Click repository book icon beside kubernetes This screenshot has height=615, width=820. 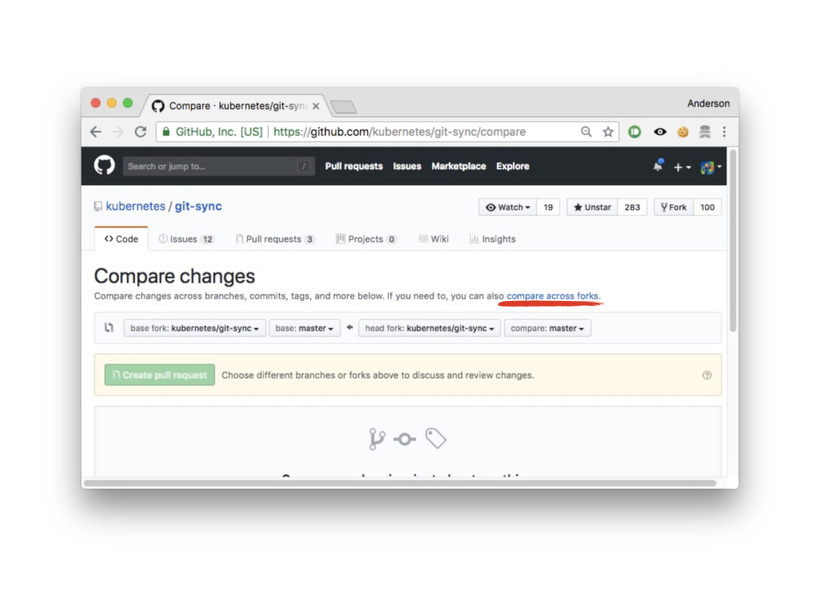click(x=98, y=207)
